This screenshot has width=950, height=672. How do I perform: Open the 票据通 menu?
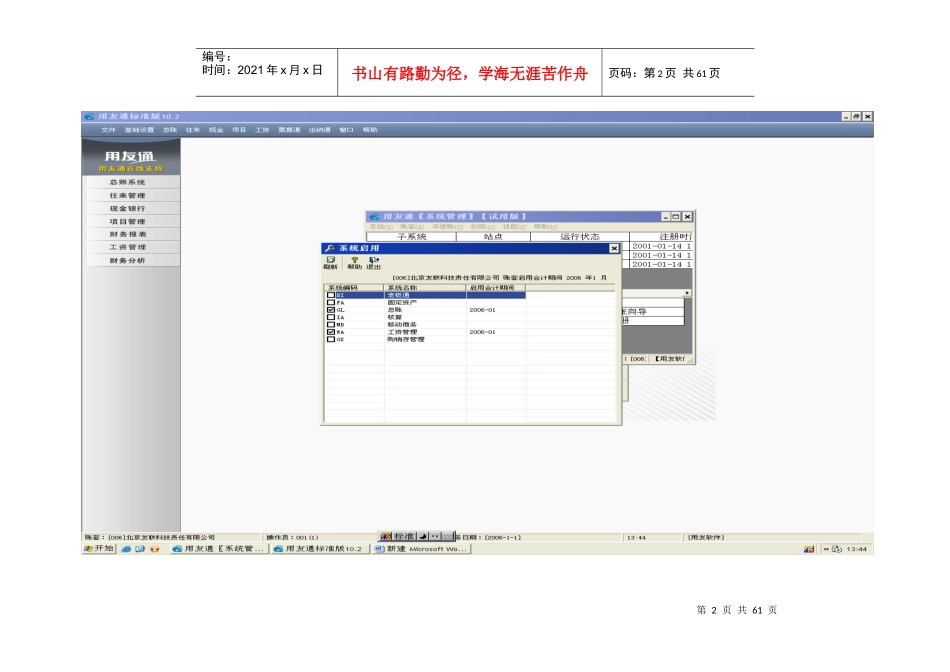click(x=289, y=130)
